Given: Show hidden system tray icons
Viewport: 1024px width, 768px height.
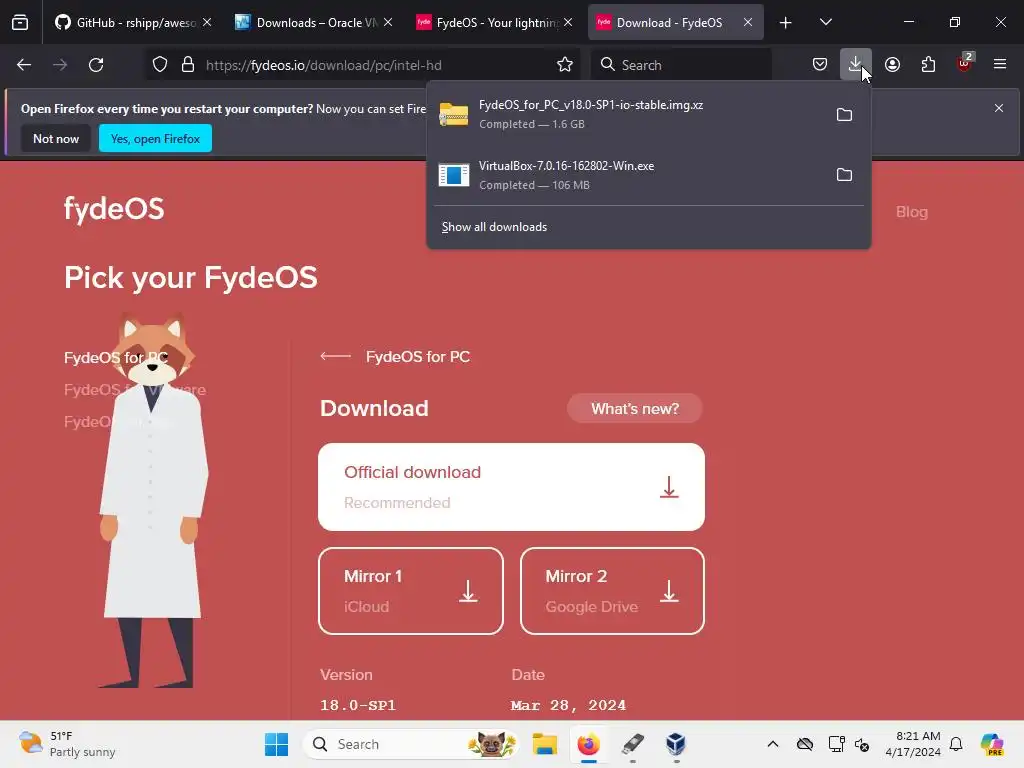Looking at the screenshot, I should point(773,744).
